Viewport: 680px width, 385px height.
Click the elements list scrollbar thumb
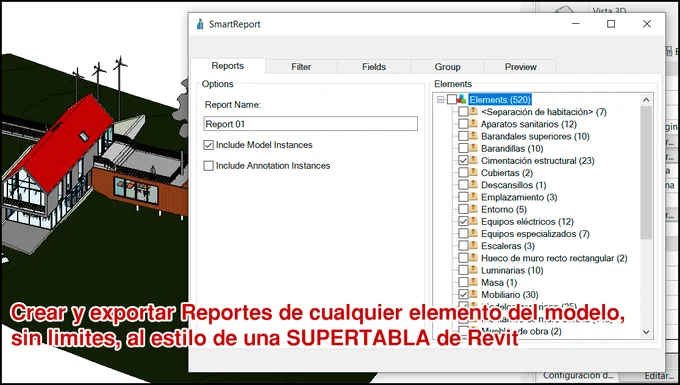(646, 172)
